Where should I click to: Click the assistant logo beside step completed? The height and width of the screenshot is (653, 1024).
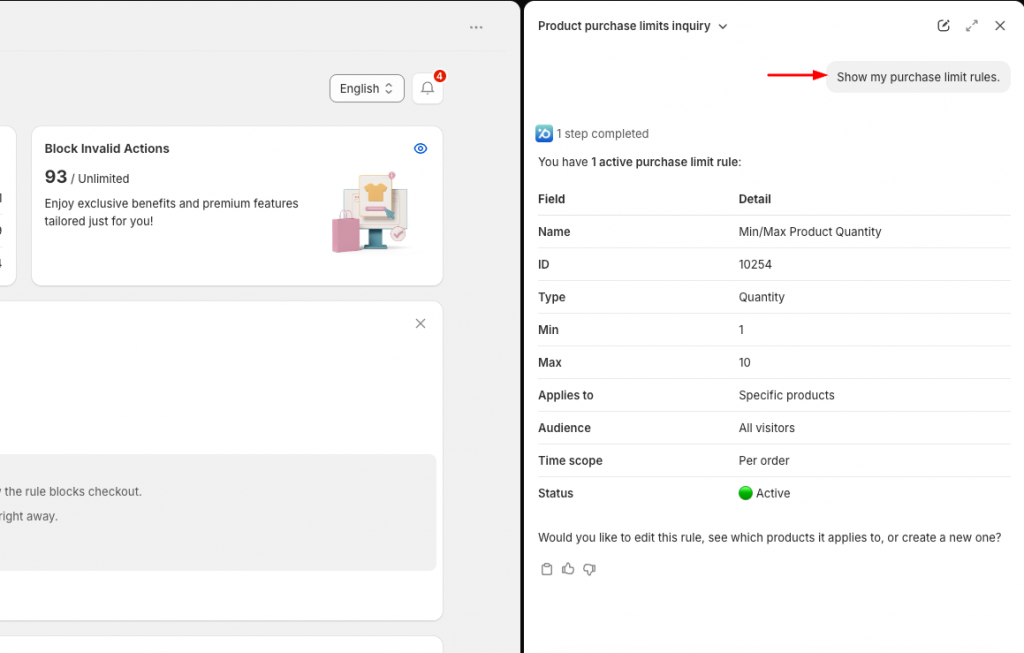click(x=544, y=133)
